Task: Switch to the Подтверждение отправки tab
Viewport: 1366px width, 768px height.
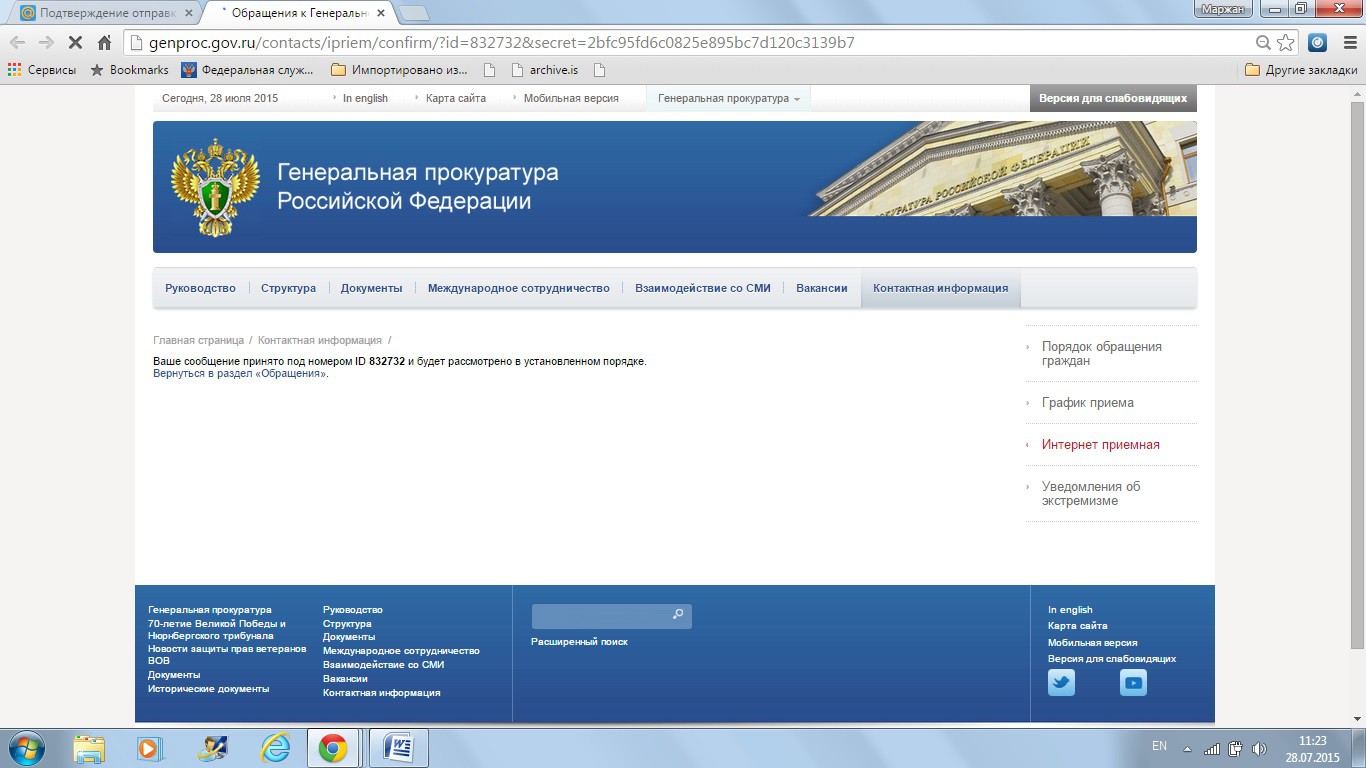Action: pos(99,13)
